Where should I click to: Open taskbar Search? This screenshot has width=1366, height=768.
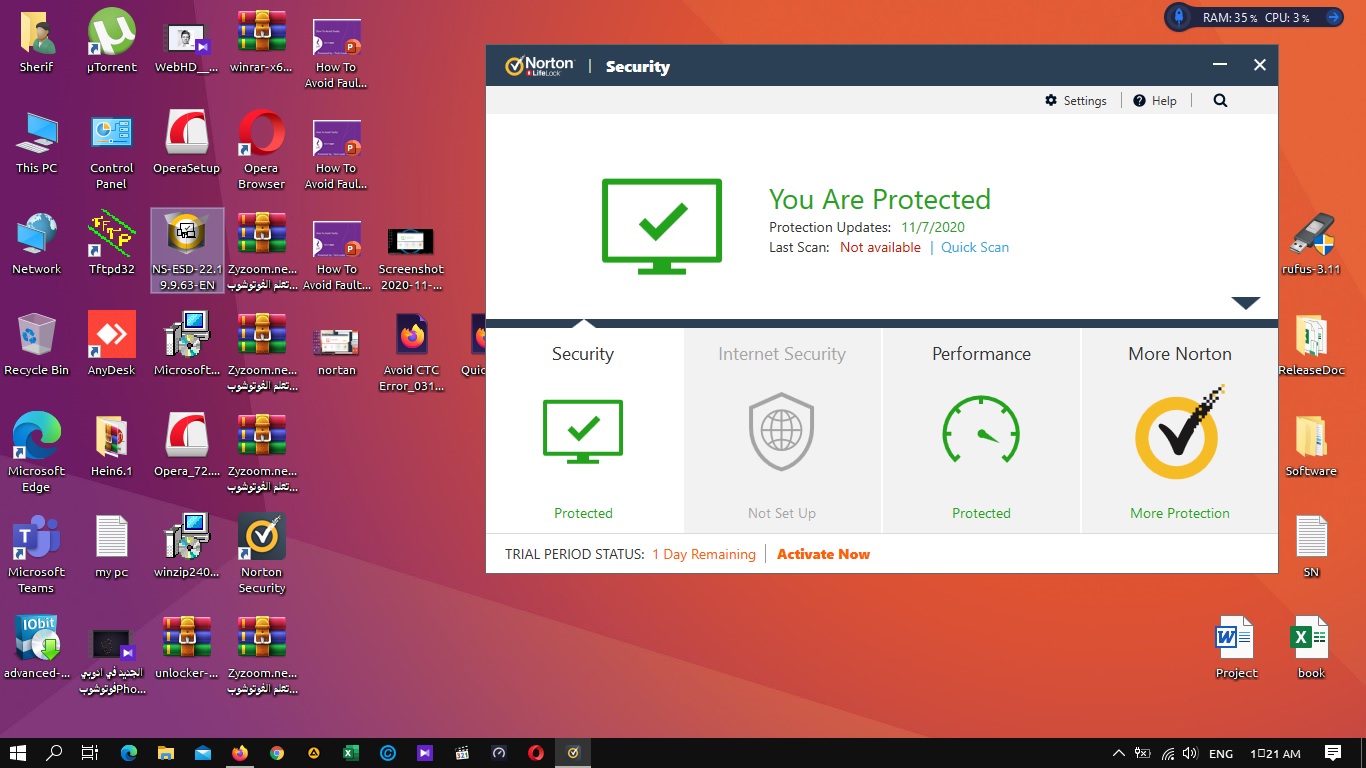click(54, 753)
